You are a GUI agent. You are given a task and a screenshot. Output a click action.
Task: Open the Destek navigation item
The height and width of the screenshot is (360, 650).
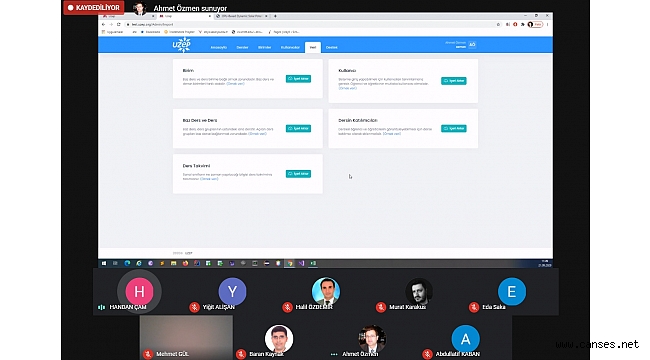click(x=332, y=47)
